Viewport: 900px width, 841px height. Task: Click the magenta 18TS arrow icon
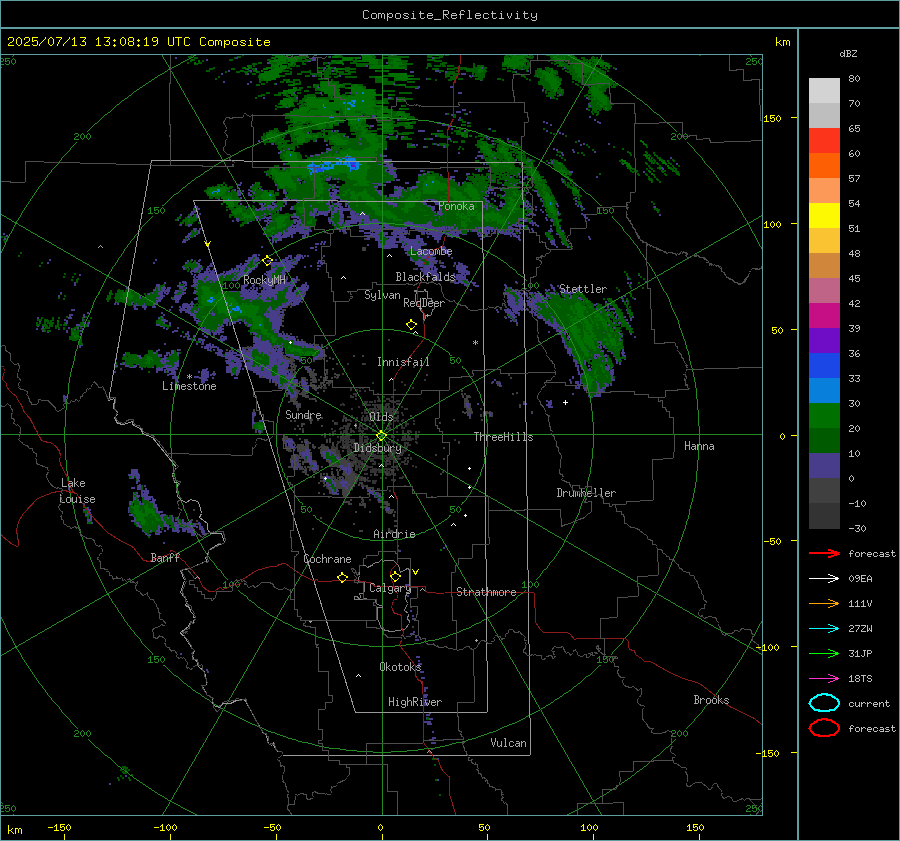(824, 679)
